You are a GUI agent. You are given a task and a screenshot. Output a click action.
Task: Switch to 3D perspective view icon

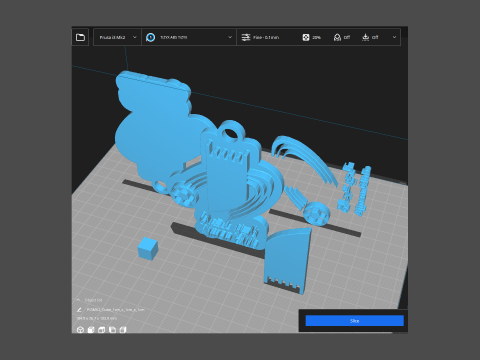[x=80, y=330]
